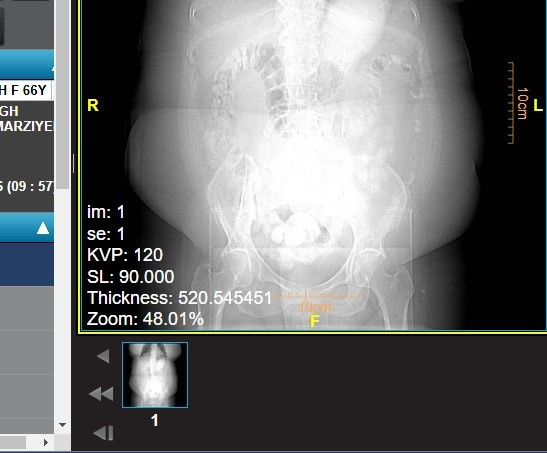Viewport: 547px width, 453px height.
Task: Click the KVP: 120 overlay label
Action: click(125, 255)
